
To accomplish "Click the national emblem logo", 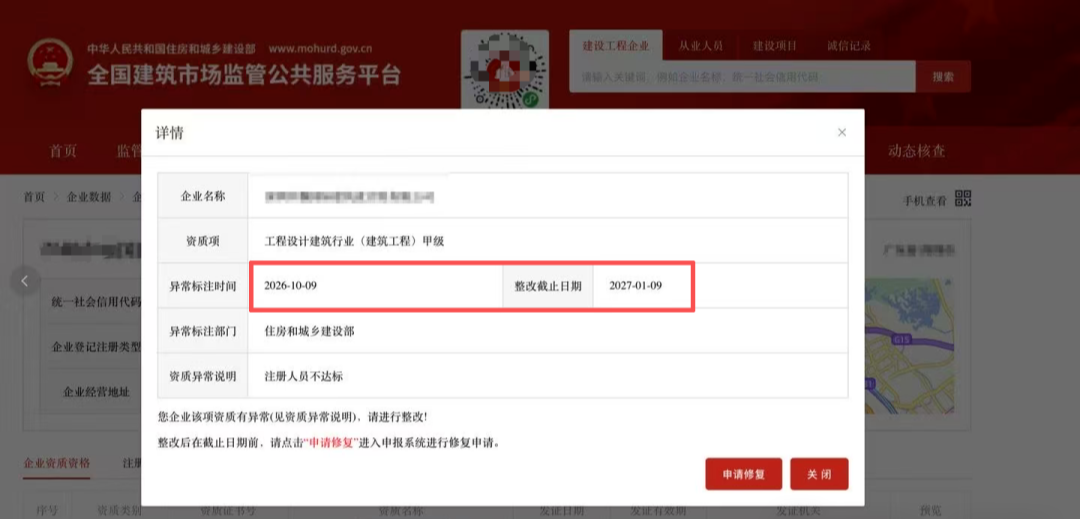I will 50,63.
